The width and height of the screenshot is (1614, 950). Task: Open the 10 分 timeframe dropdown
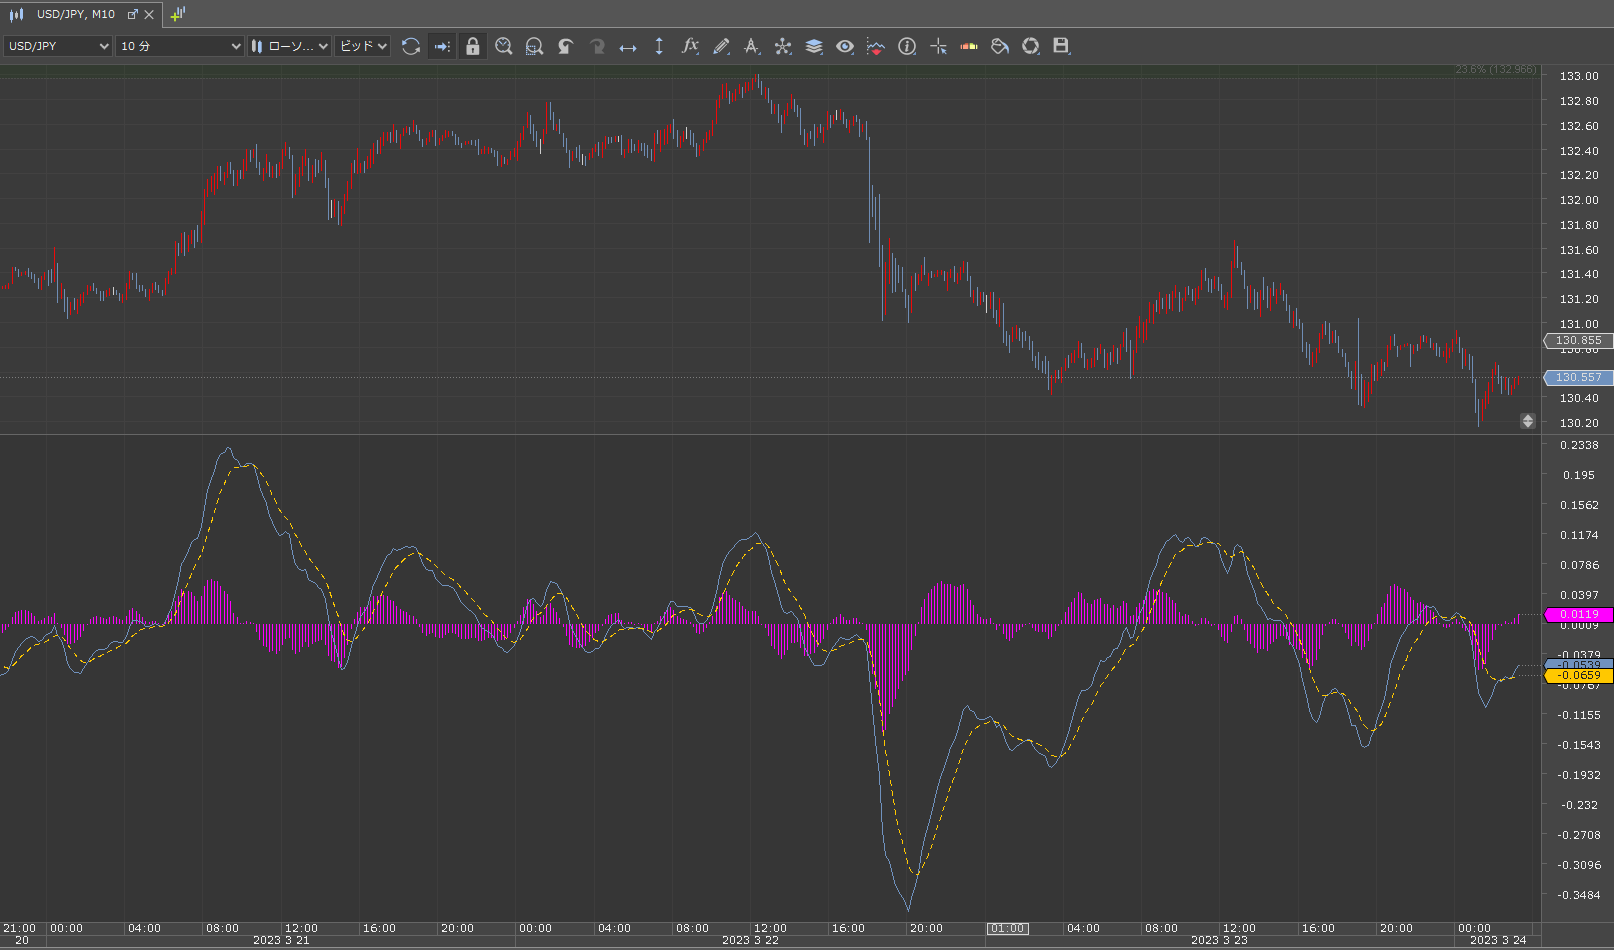click(180, 46)
